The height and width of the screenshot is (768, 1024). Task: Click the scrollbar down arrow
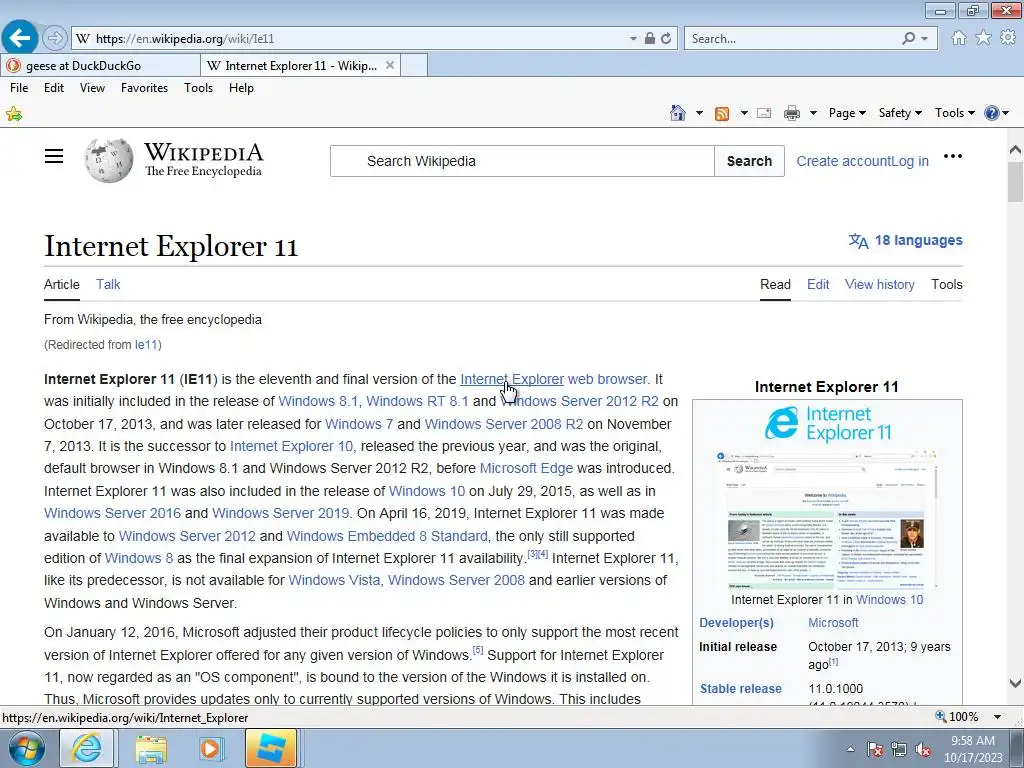pyautogui.click(x=1015, y=683)
